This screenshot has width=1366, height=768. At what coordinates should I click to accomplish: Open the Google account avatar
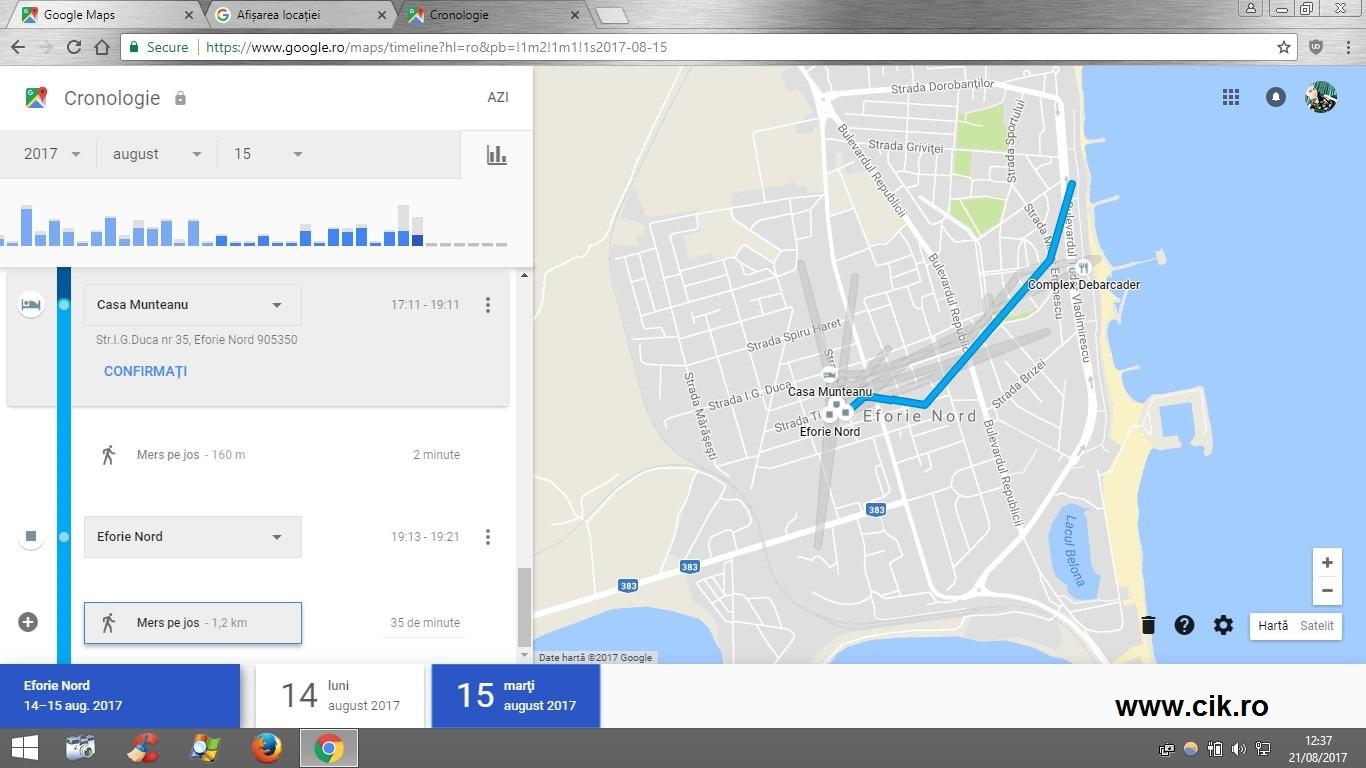[x=1321, y=97]
